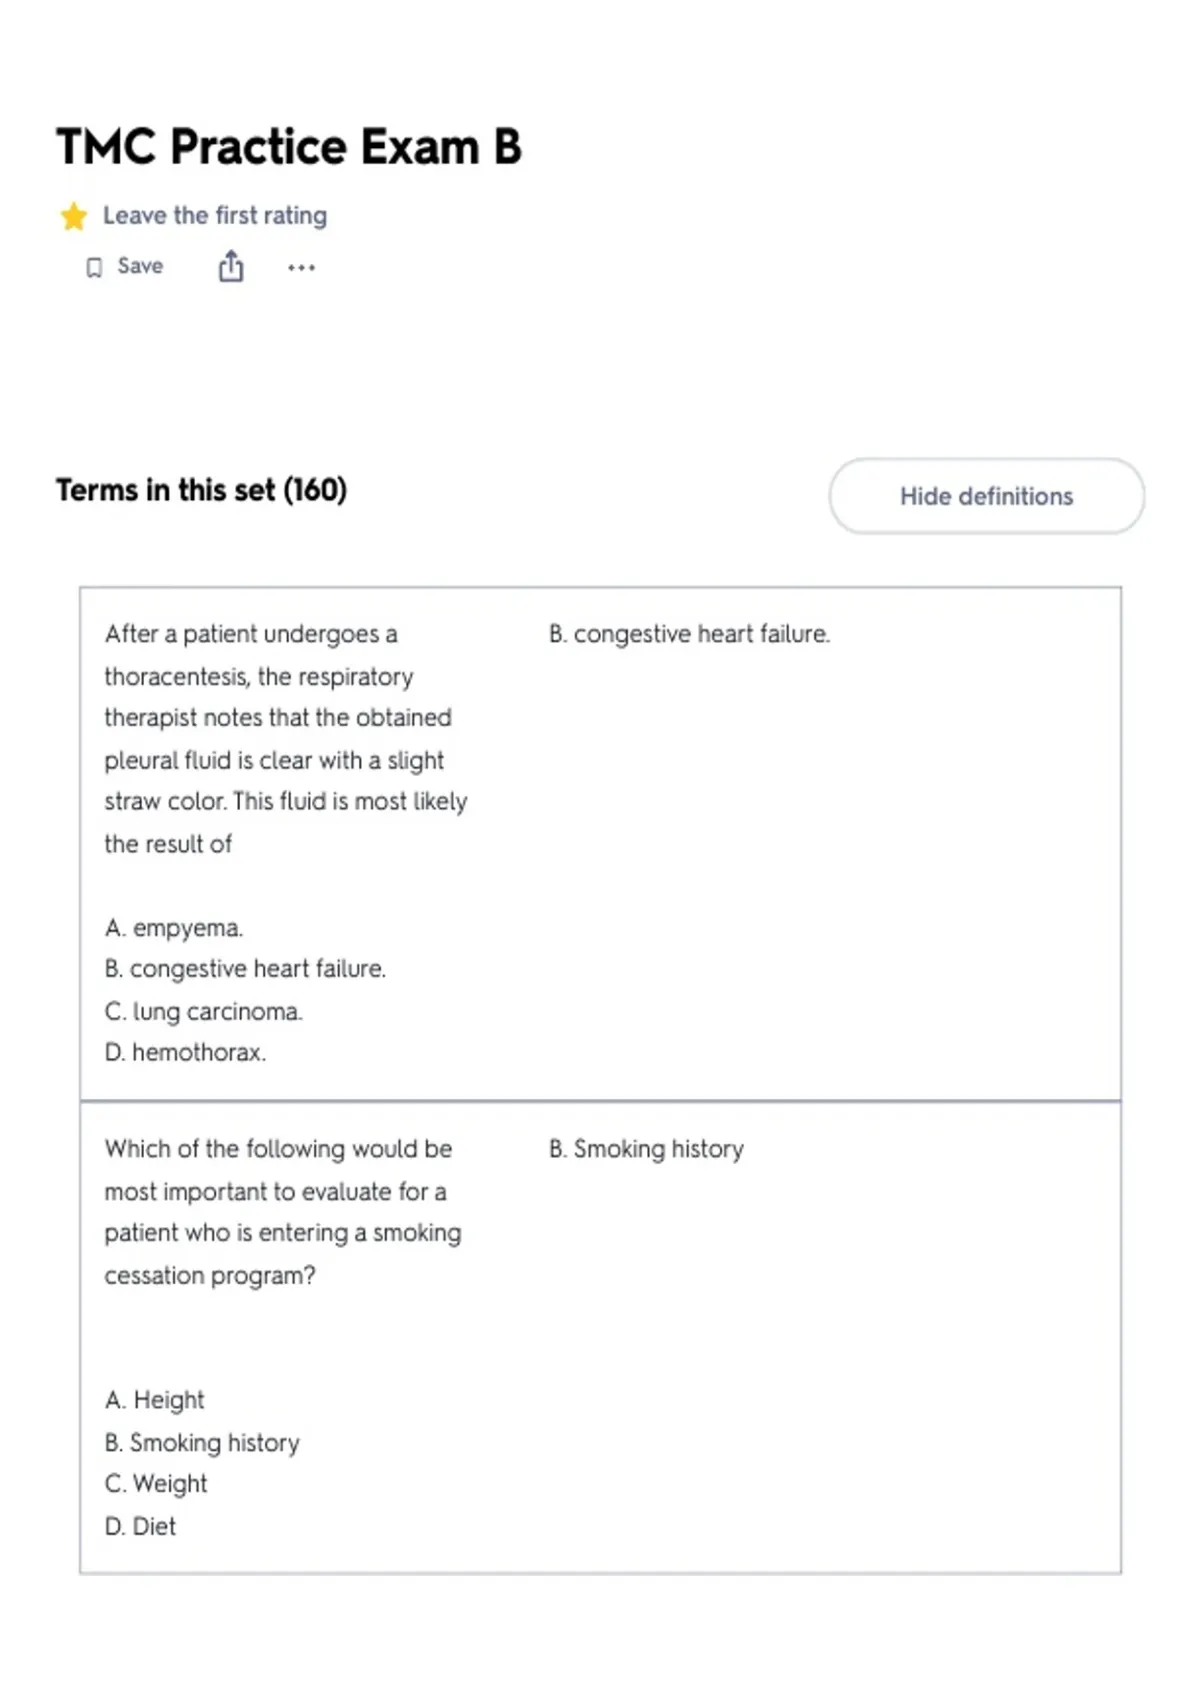Click the definition B. congestive heart failure
This screenshot has width=1200, height=1700.
[x=689, y=634]
